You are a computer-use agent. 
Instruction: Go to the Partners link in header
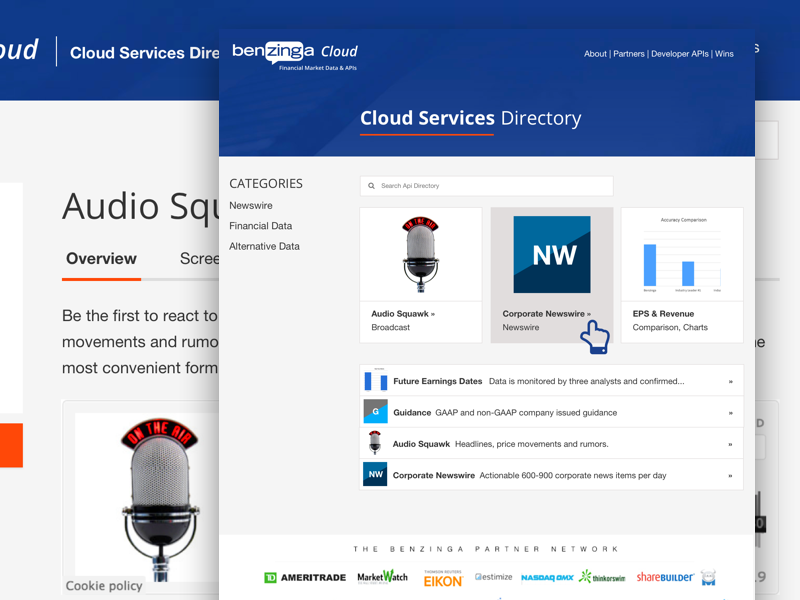pyautogui.click(x=628, y=54)
